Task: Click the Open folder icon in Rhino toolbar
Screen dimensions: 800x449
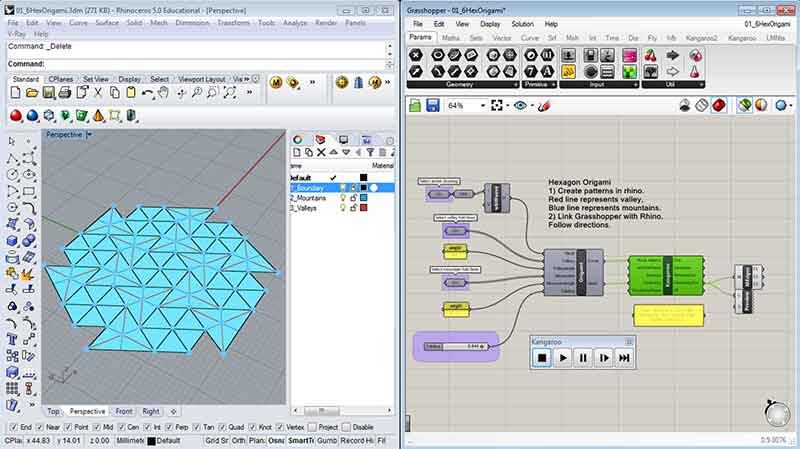Action: pyautogui.click(x=32, y=93)
